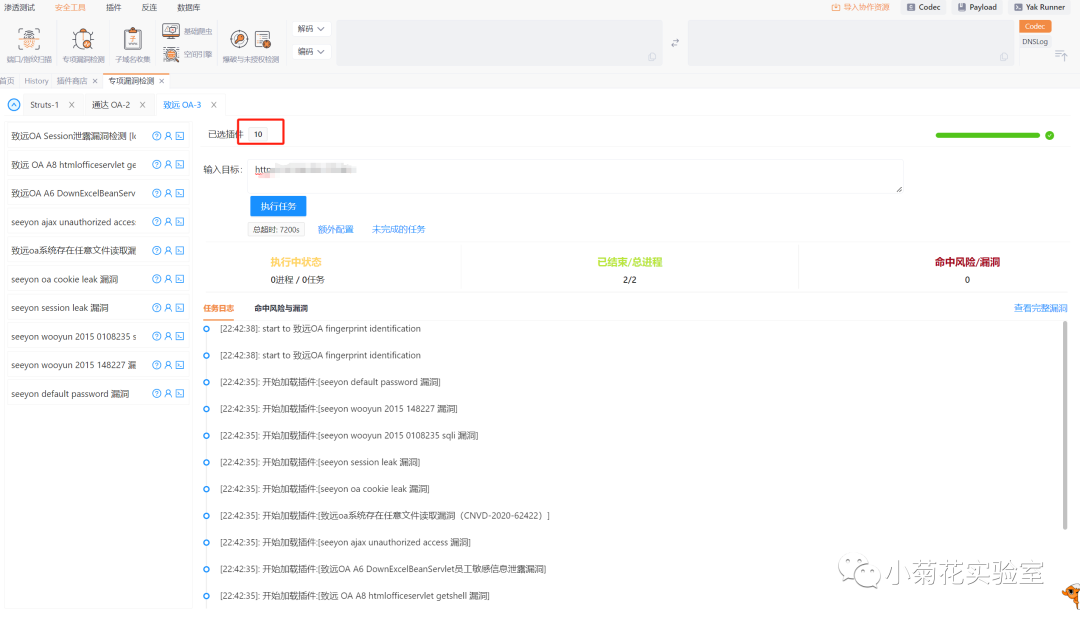Screen dimensions: 1080x620
Task: Open the 专项漏洞检测 bug icon tool
Action: 83,45
